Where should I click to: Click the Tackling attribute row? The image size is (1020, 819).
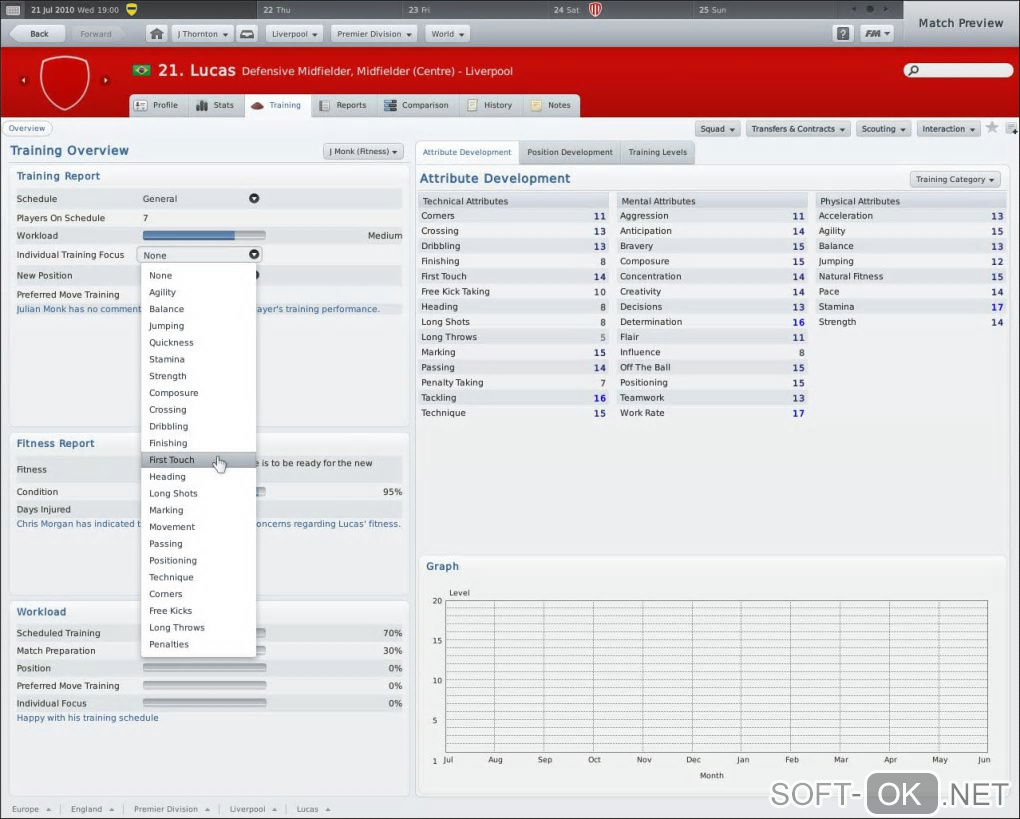513,398
